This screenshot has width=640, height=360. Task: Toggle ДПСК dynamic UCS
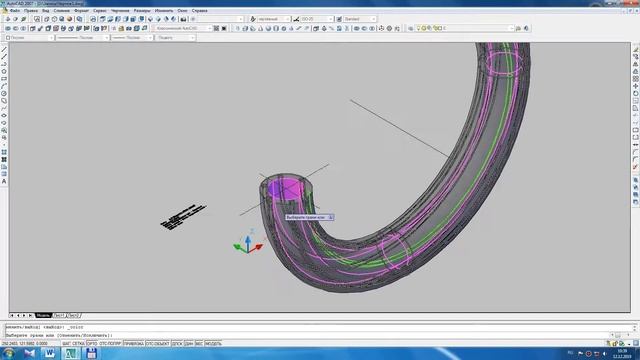[x=177, y=344]
